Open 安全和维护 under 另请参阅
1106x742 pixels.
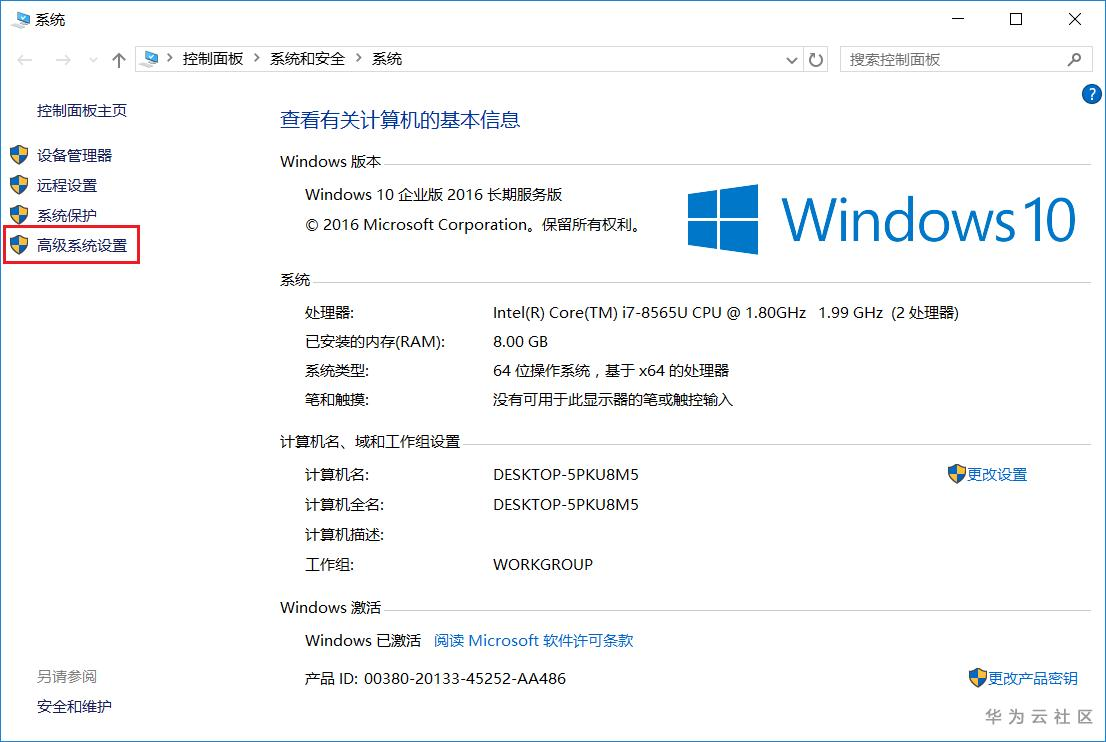[x=74, y=706]
